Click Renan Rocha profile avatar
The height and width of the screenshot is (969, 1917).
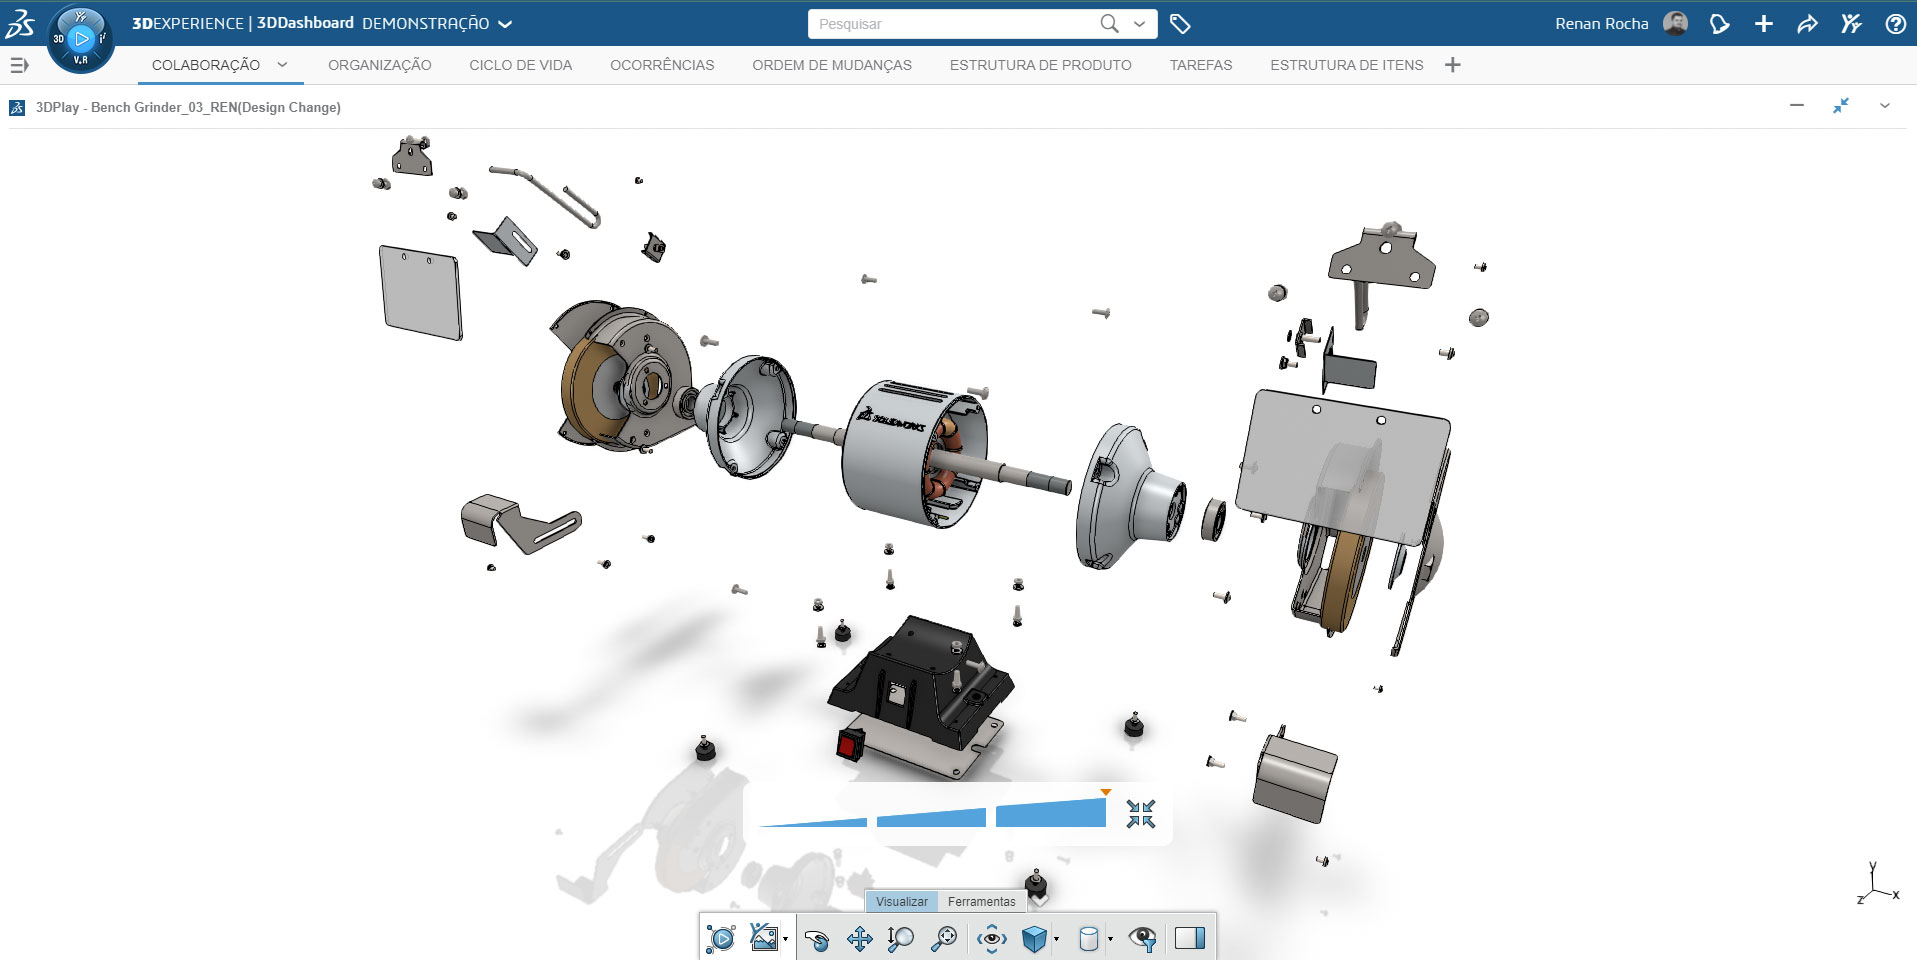(x=1676, y=23)
